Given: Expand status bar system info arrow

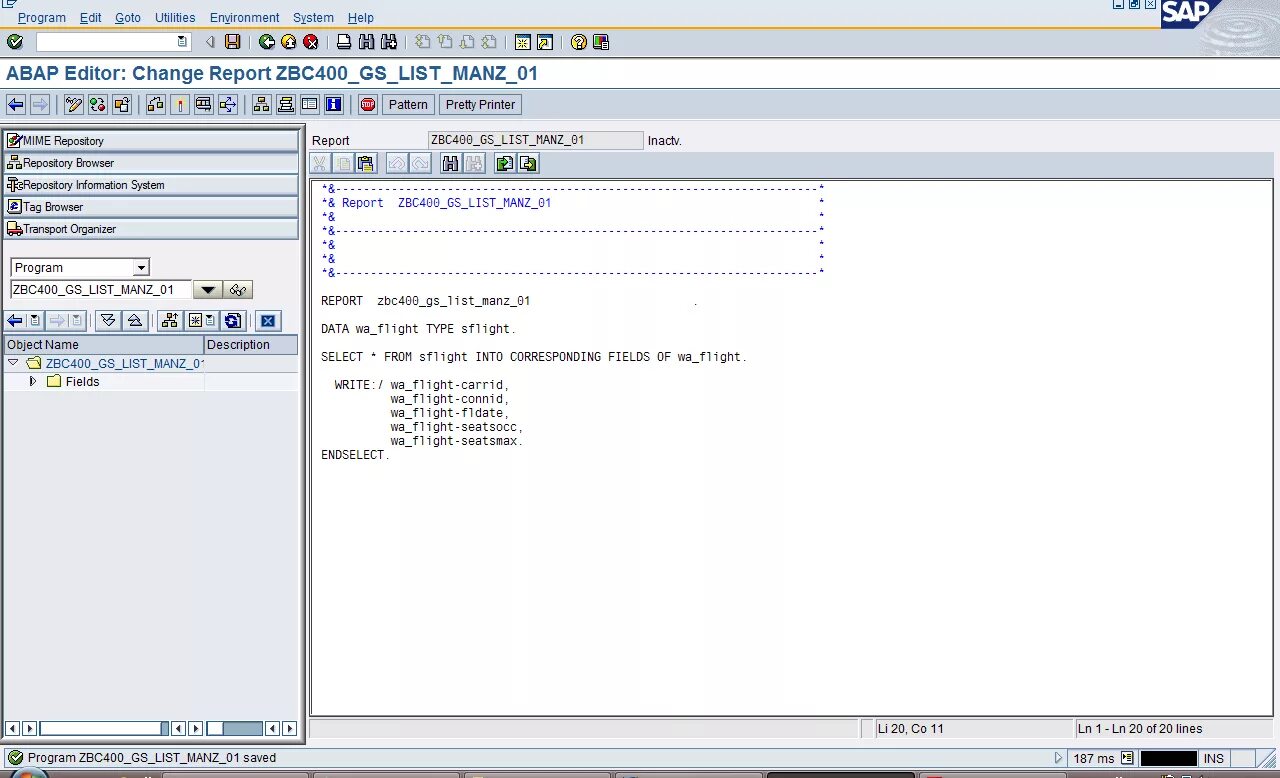Looking at the screenshot, I should click(x=1059, y=758).
